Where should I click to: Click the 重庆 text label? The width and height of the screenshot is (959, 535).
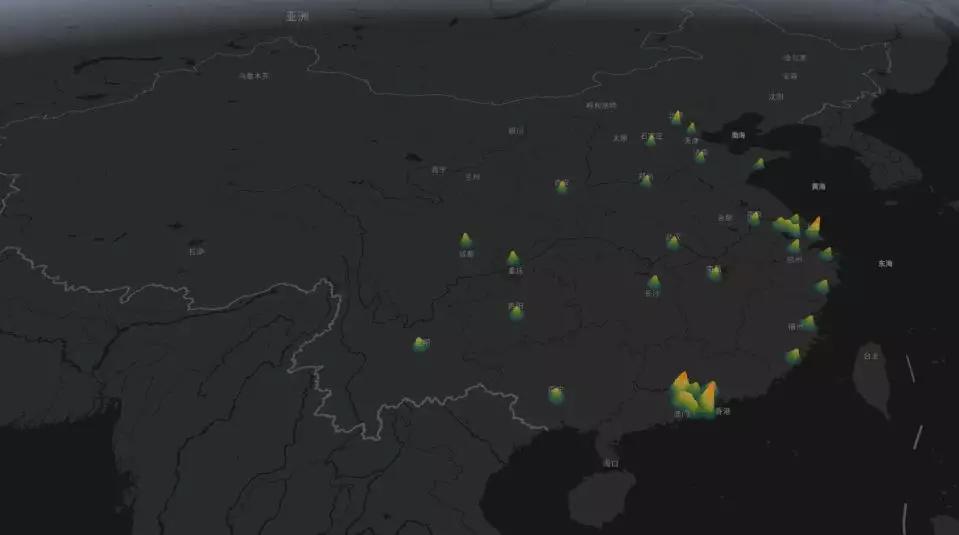(516, 271)
